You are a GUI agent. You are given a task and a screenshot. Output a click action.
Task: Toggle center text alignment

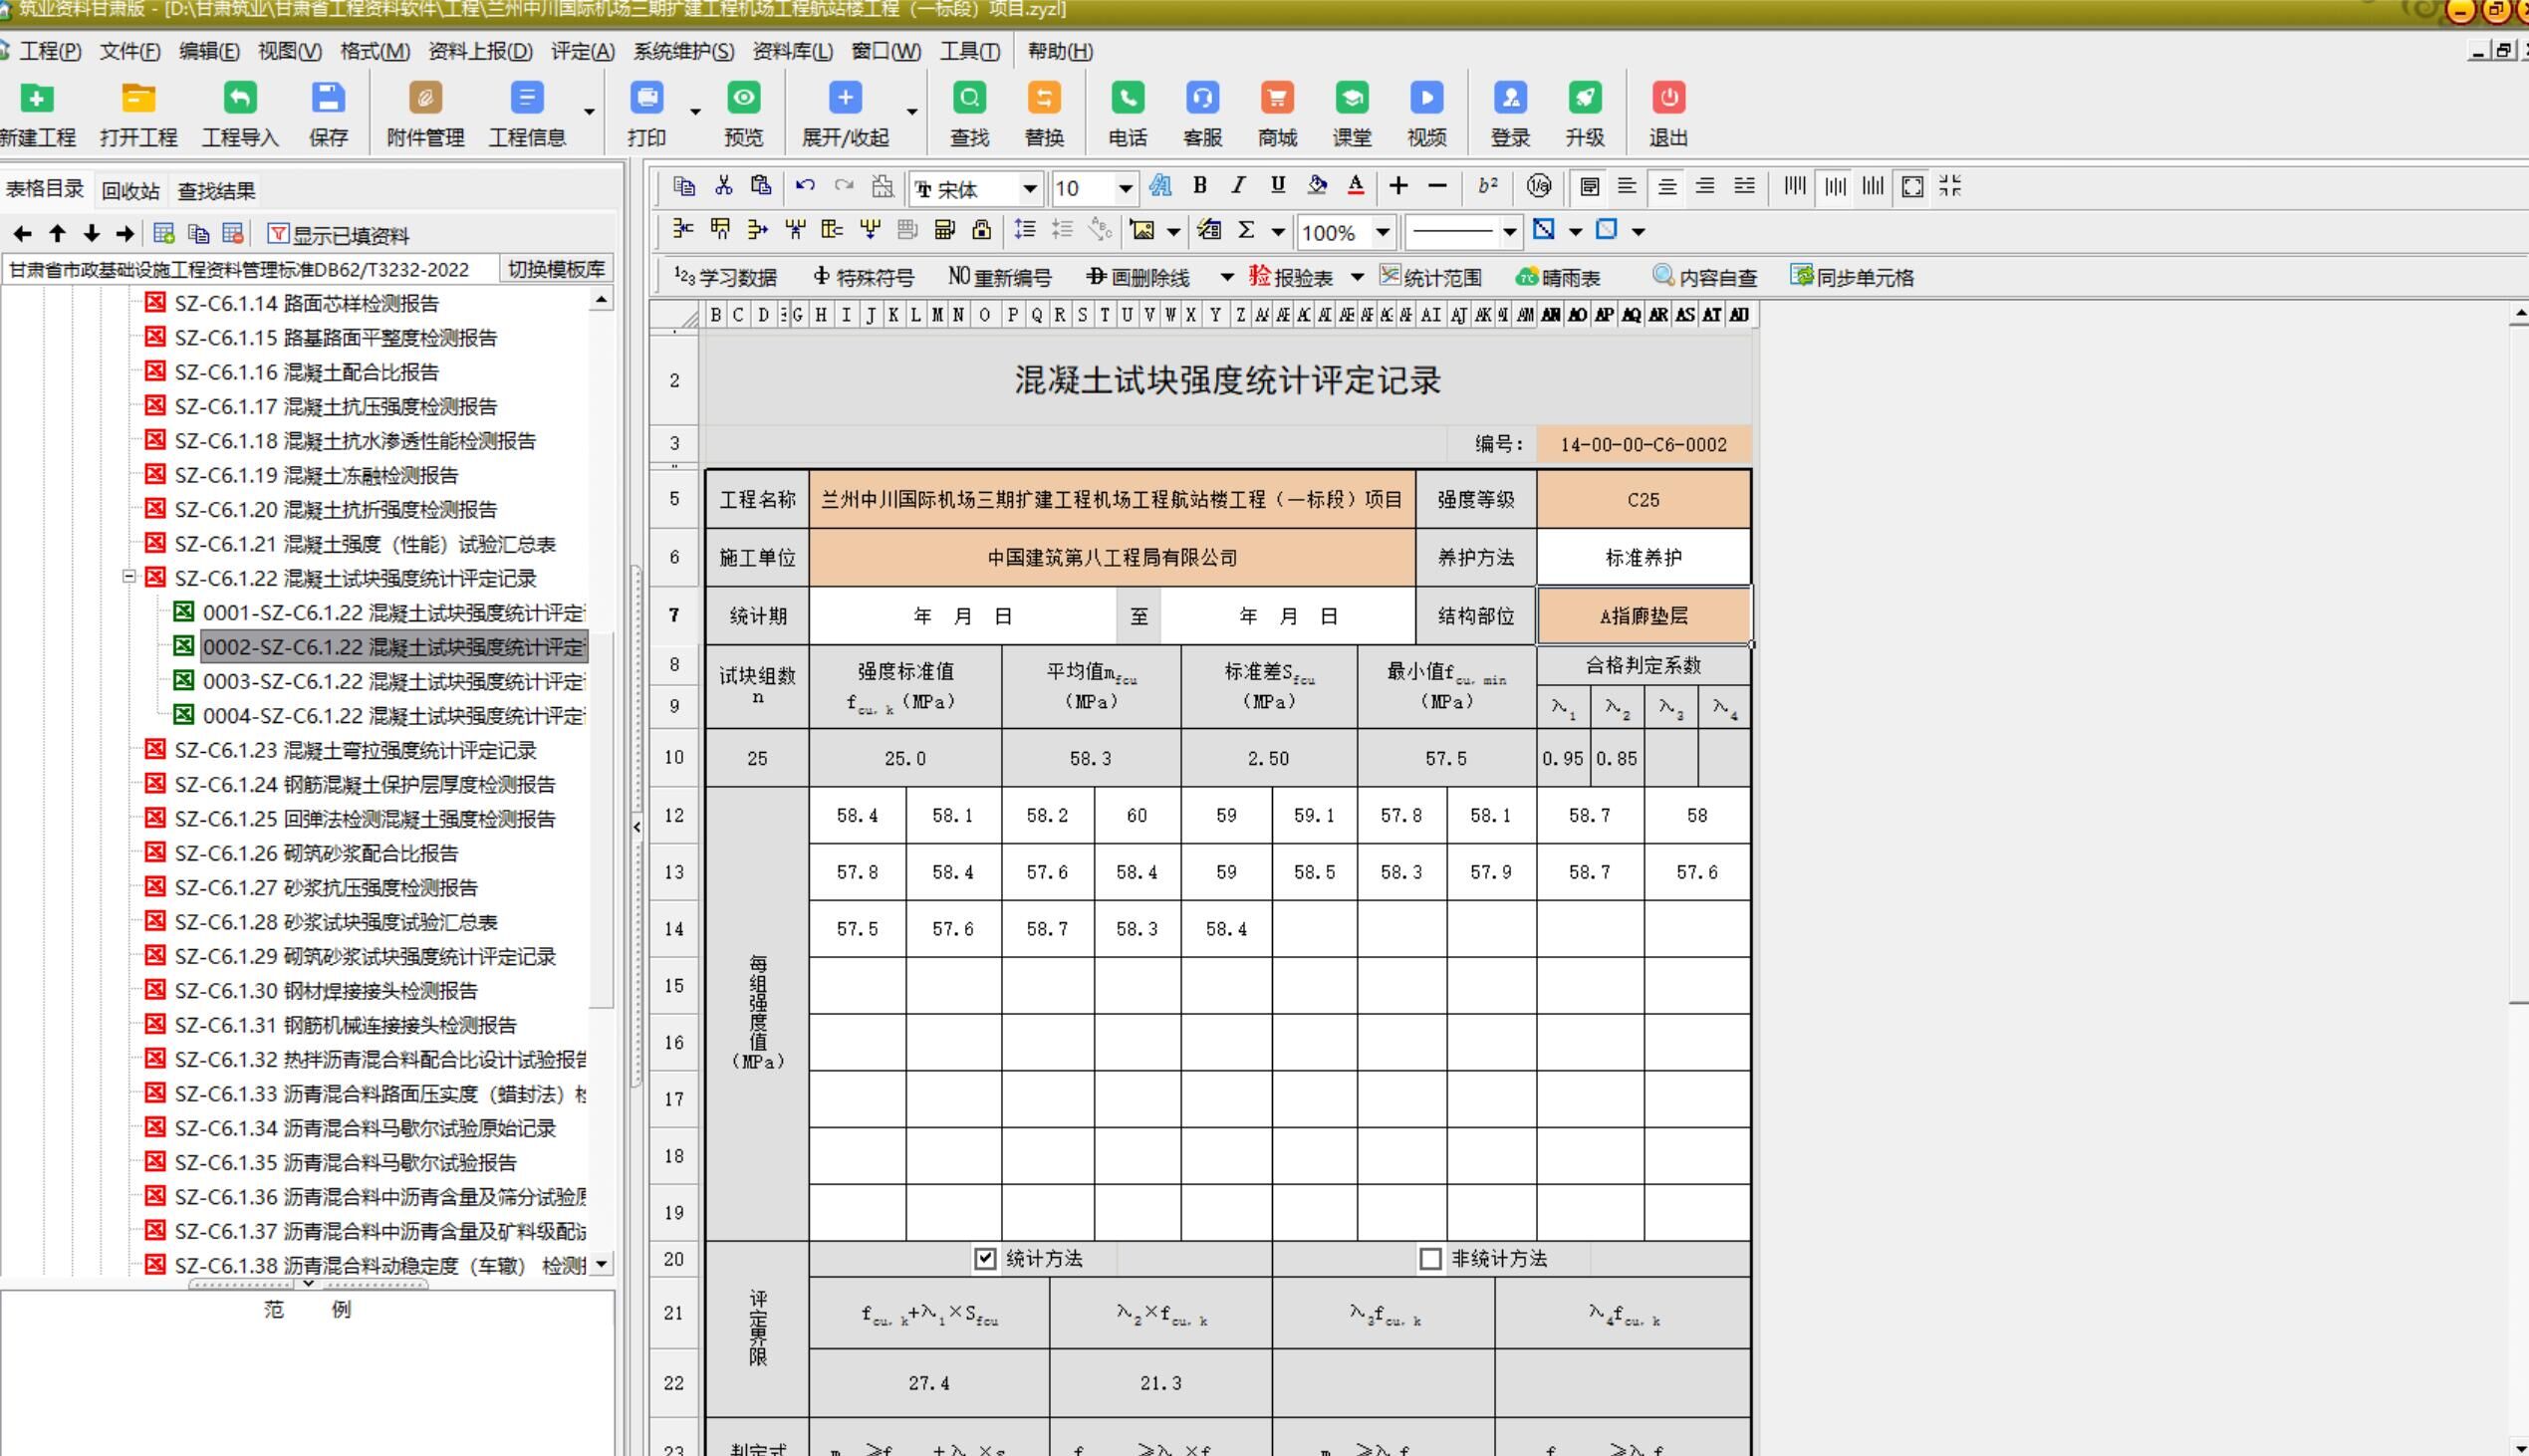coord(1667,187)
